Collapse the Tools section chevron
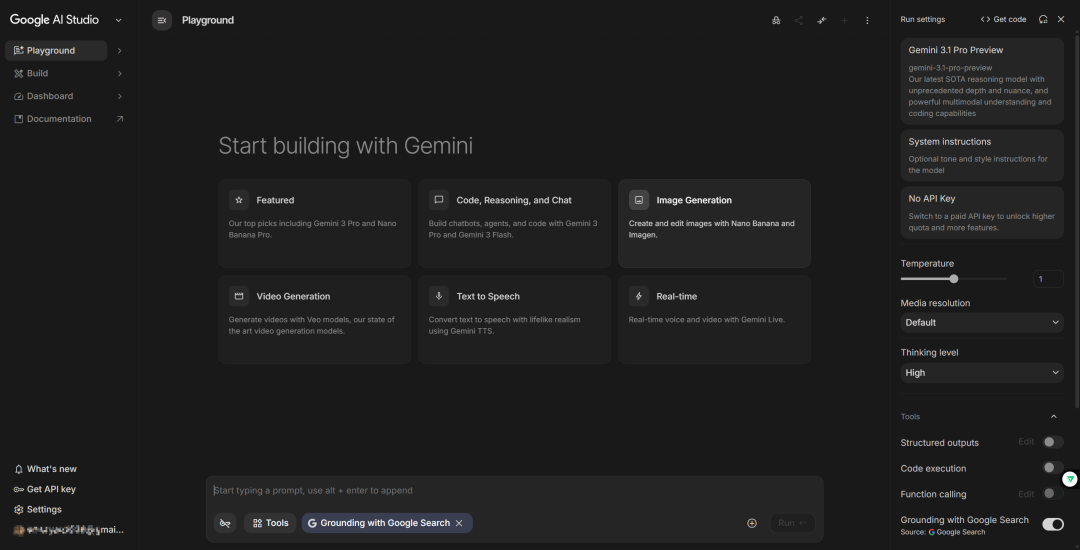 click(x=1053, y=417)
